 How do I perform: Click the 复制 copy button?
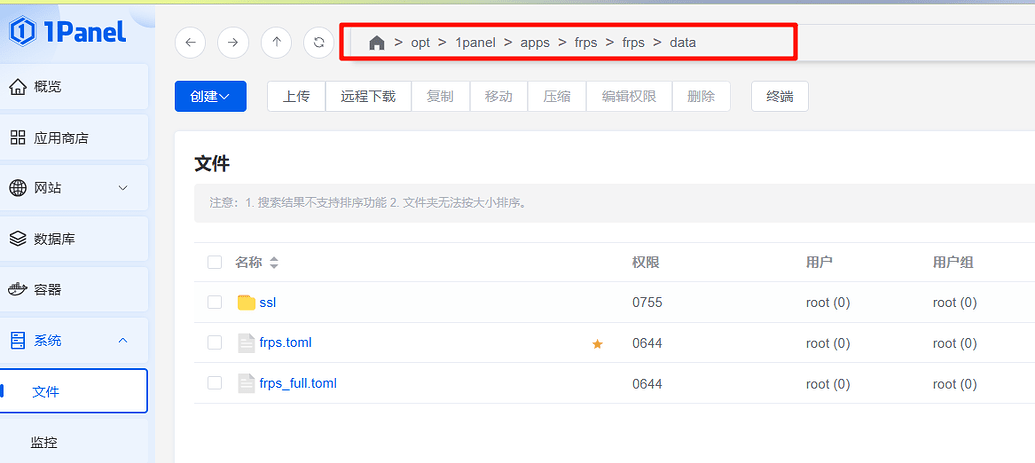[x=440, y=96]
